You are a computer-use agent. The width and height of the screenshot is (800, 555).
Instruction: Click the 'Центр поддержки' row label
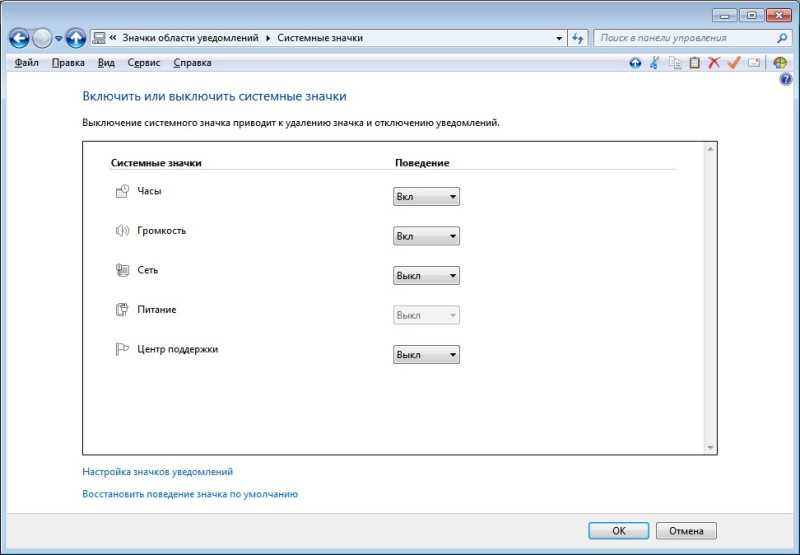[x=178, y=349]
